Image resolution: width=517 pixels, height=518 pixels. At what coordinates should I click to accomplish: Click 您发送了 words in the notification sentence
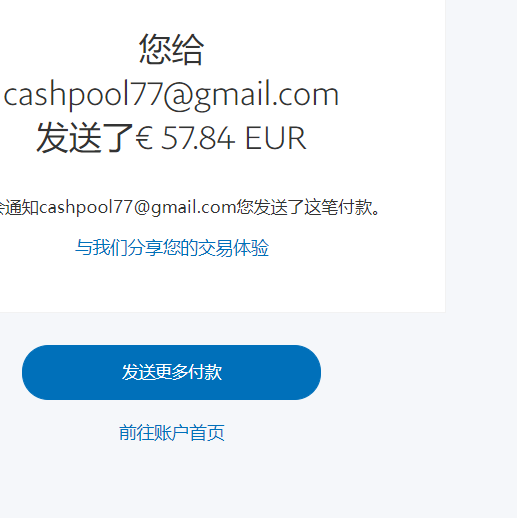[x=270, y=207]
